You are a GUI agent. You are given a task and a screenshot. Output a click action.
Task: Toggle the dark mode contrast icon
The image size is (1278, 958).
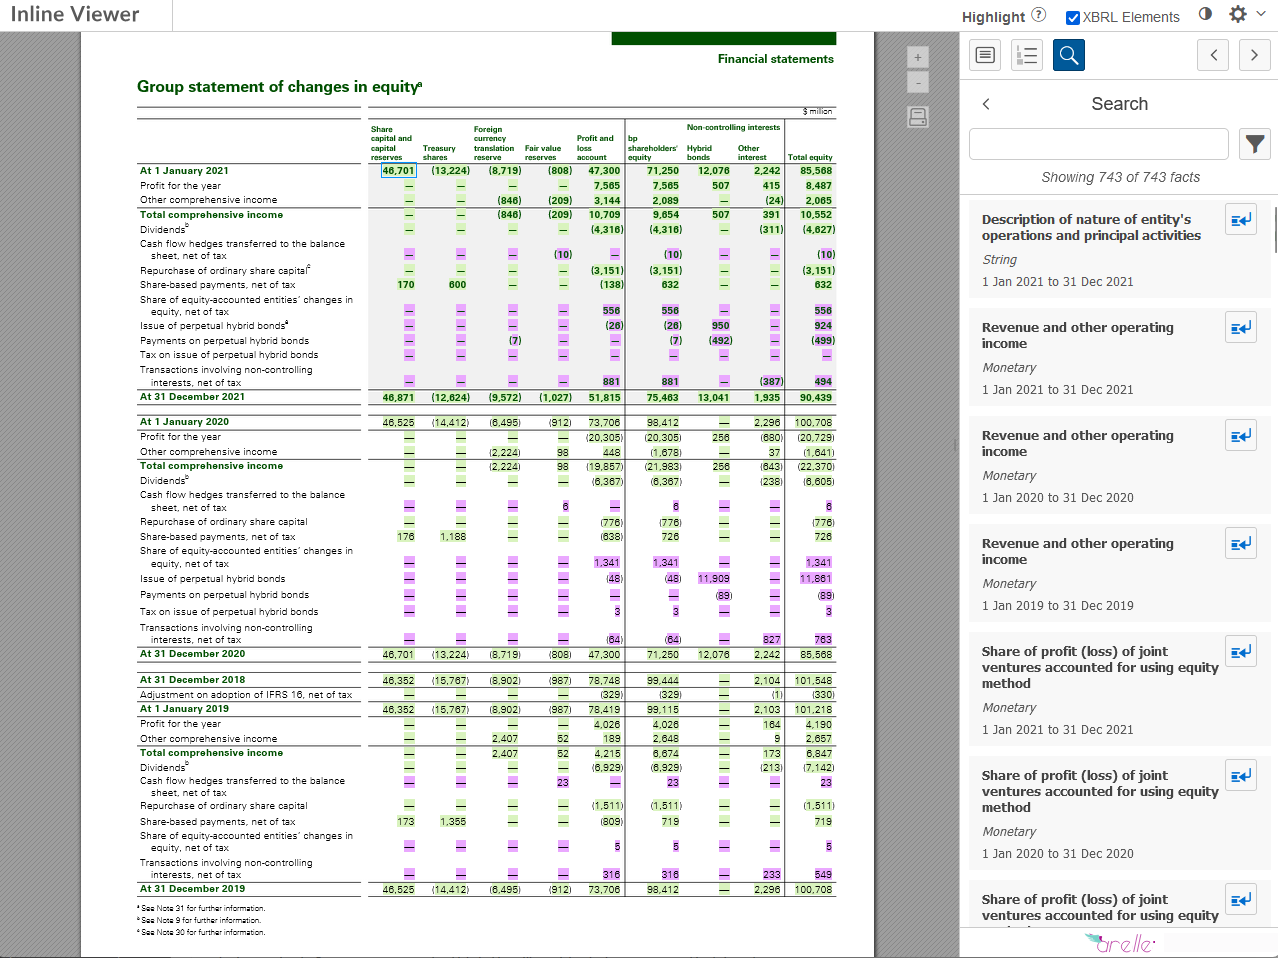[1205, 14]
